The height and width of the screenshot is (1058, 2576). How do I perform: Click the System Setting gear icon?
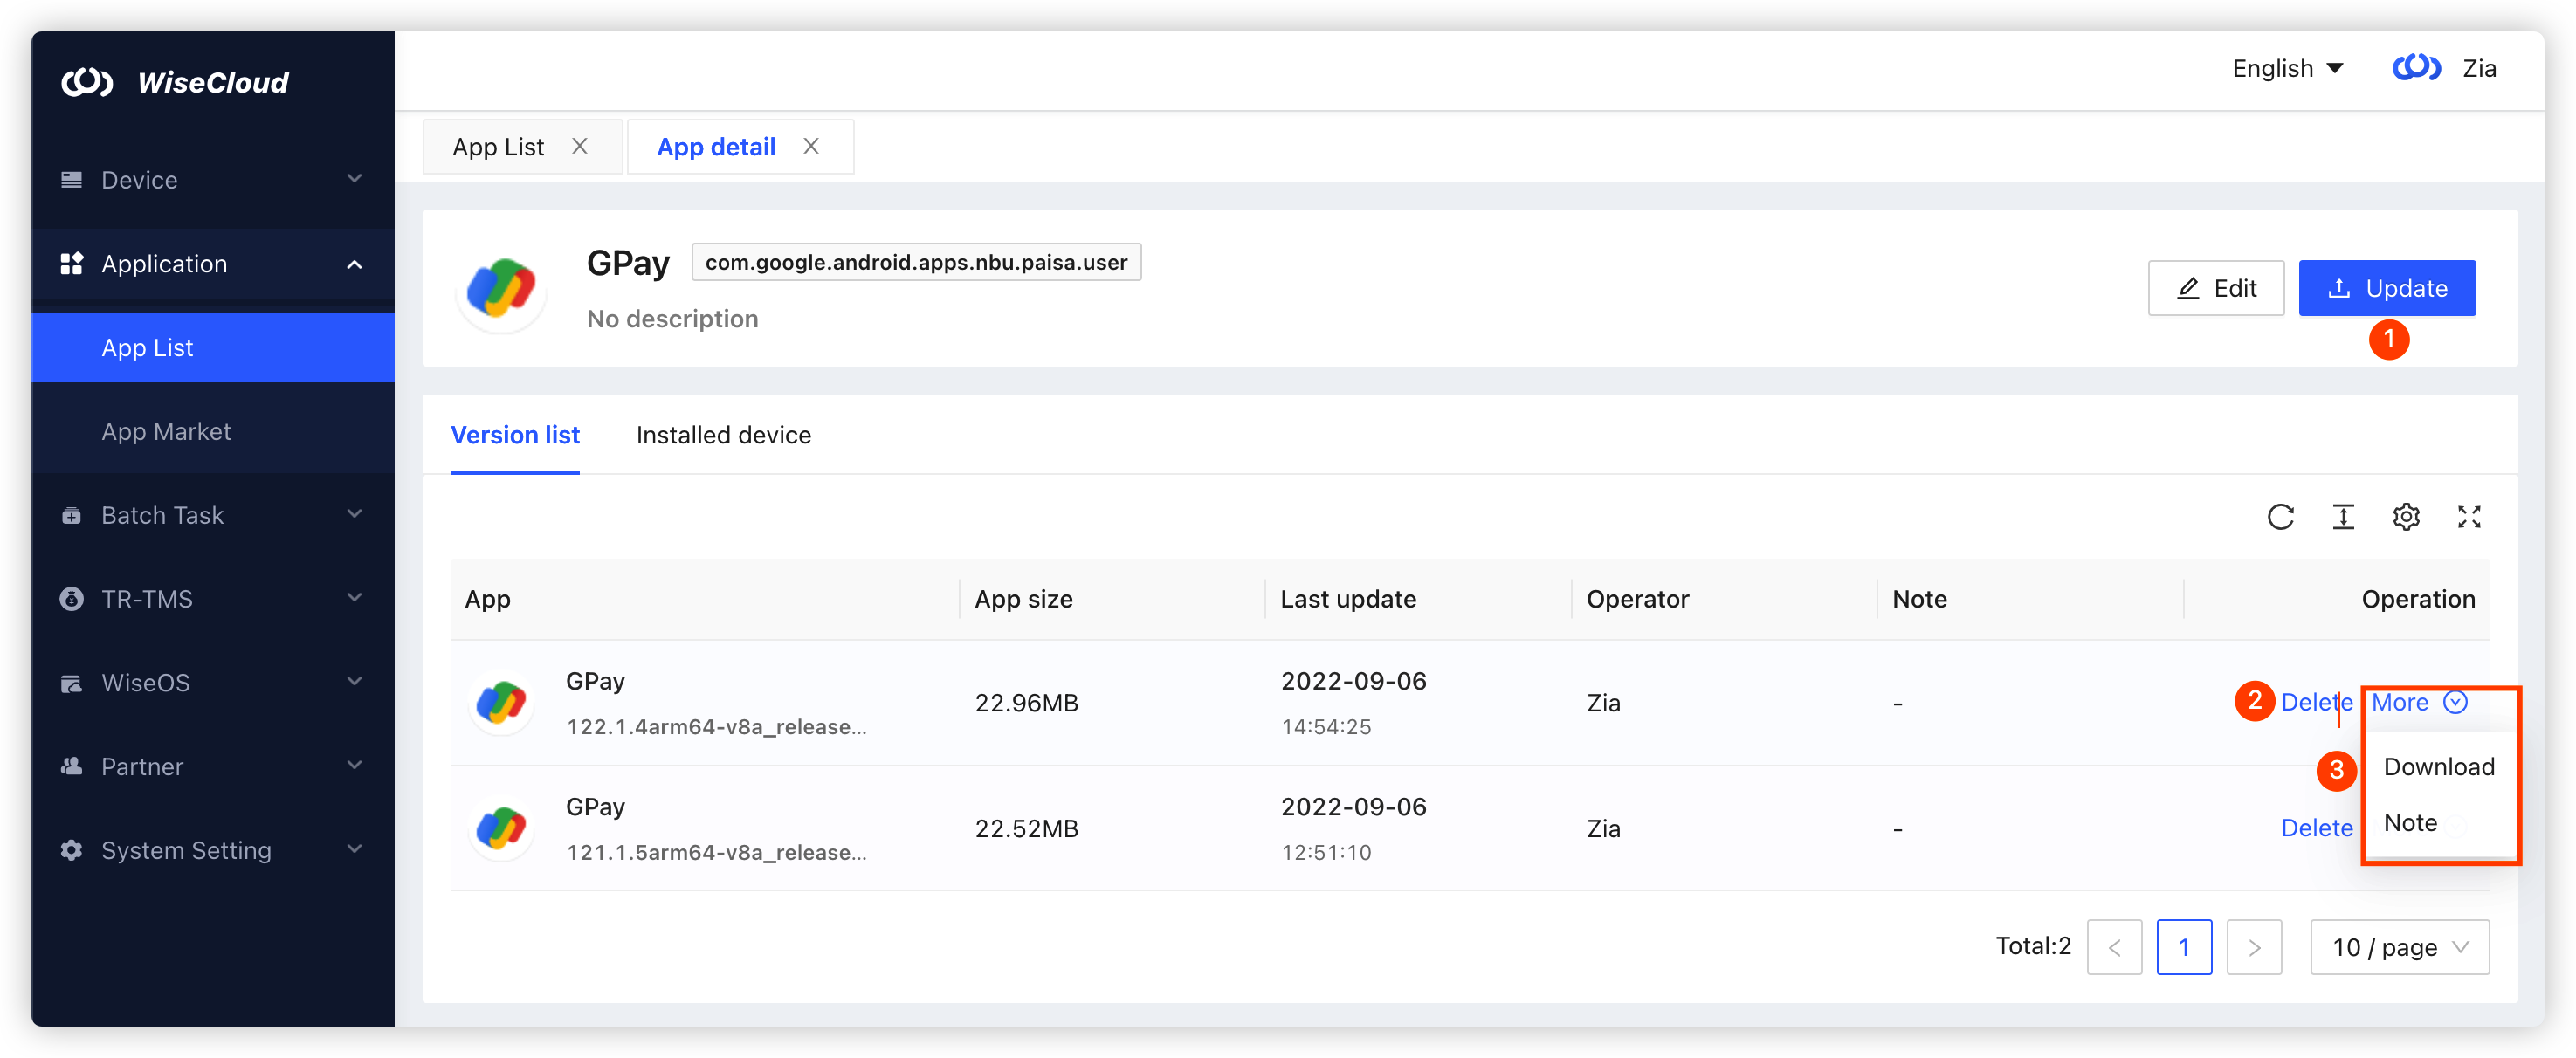[71, 851]
